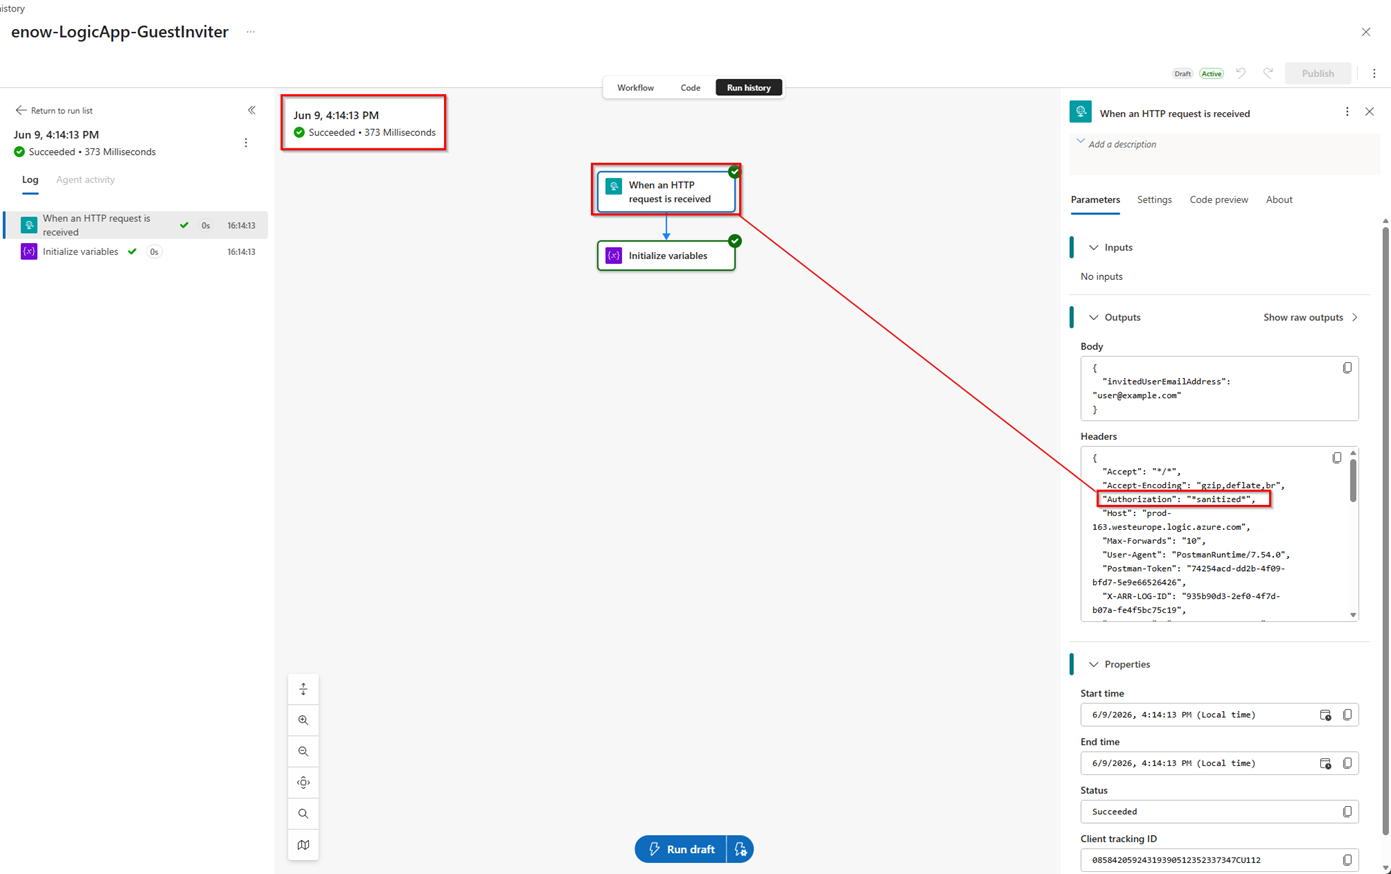Click the Draft status badge
The image size is (1391, 874).
[1183, 74]
